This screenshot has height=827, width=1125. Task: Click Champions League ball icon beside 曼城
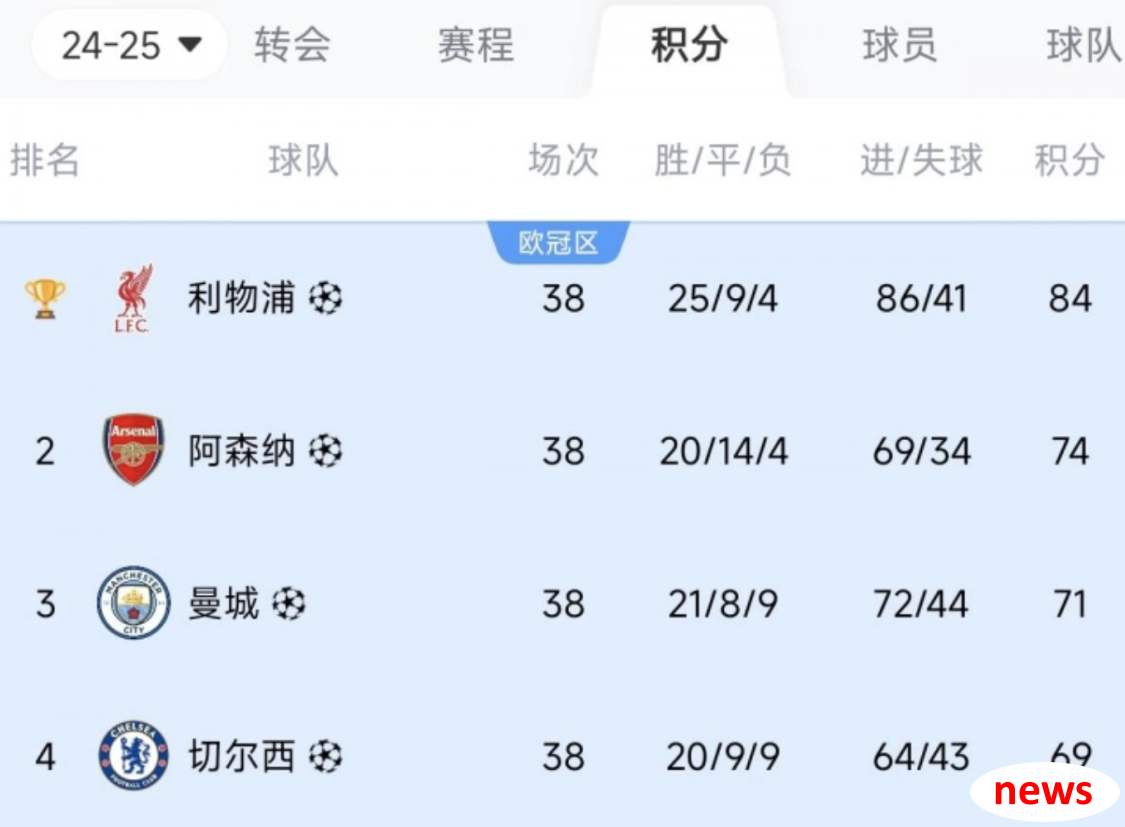(x=289, y=603)
